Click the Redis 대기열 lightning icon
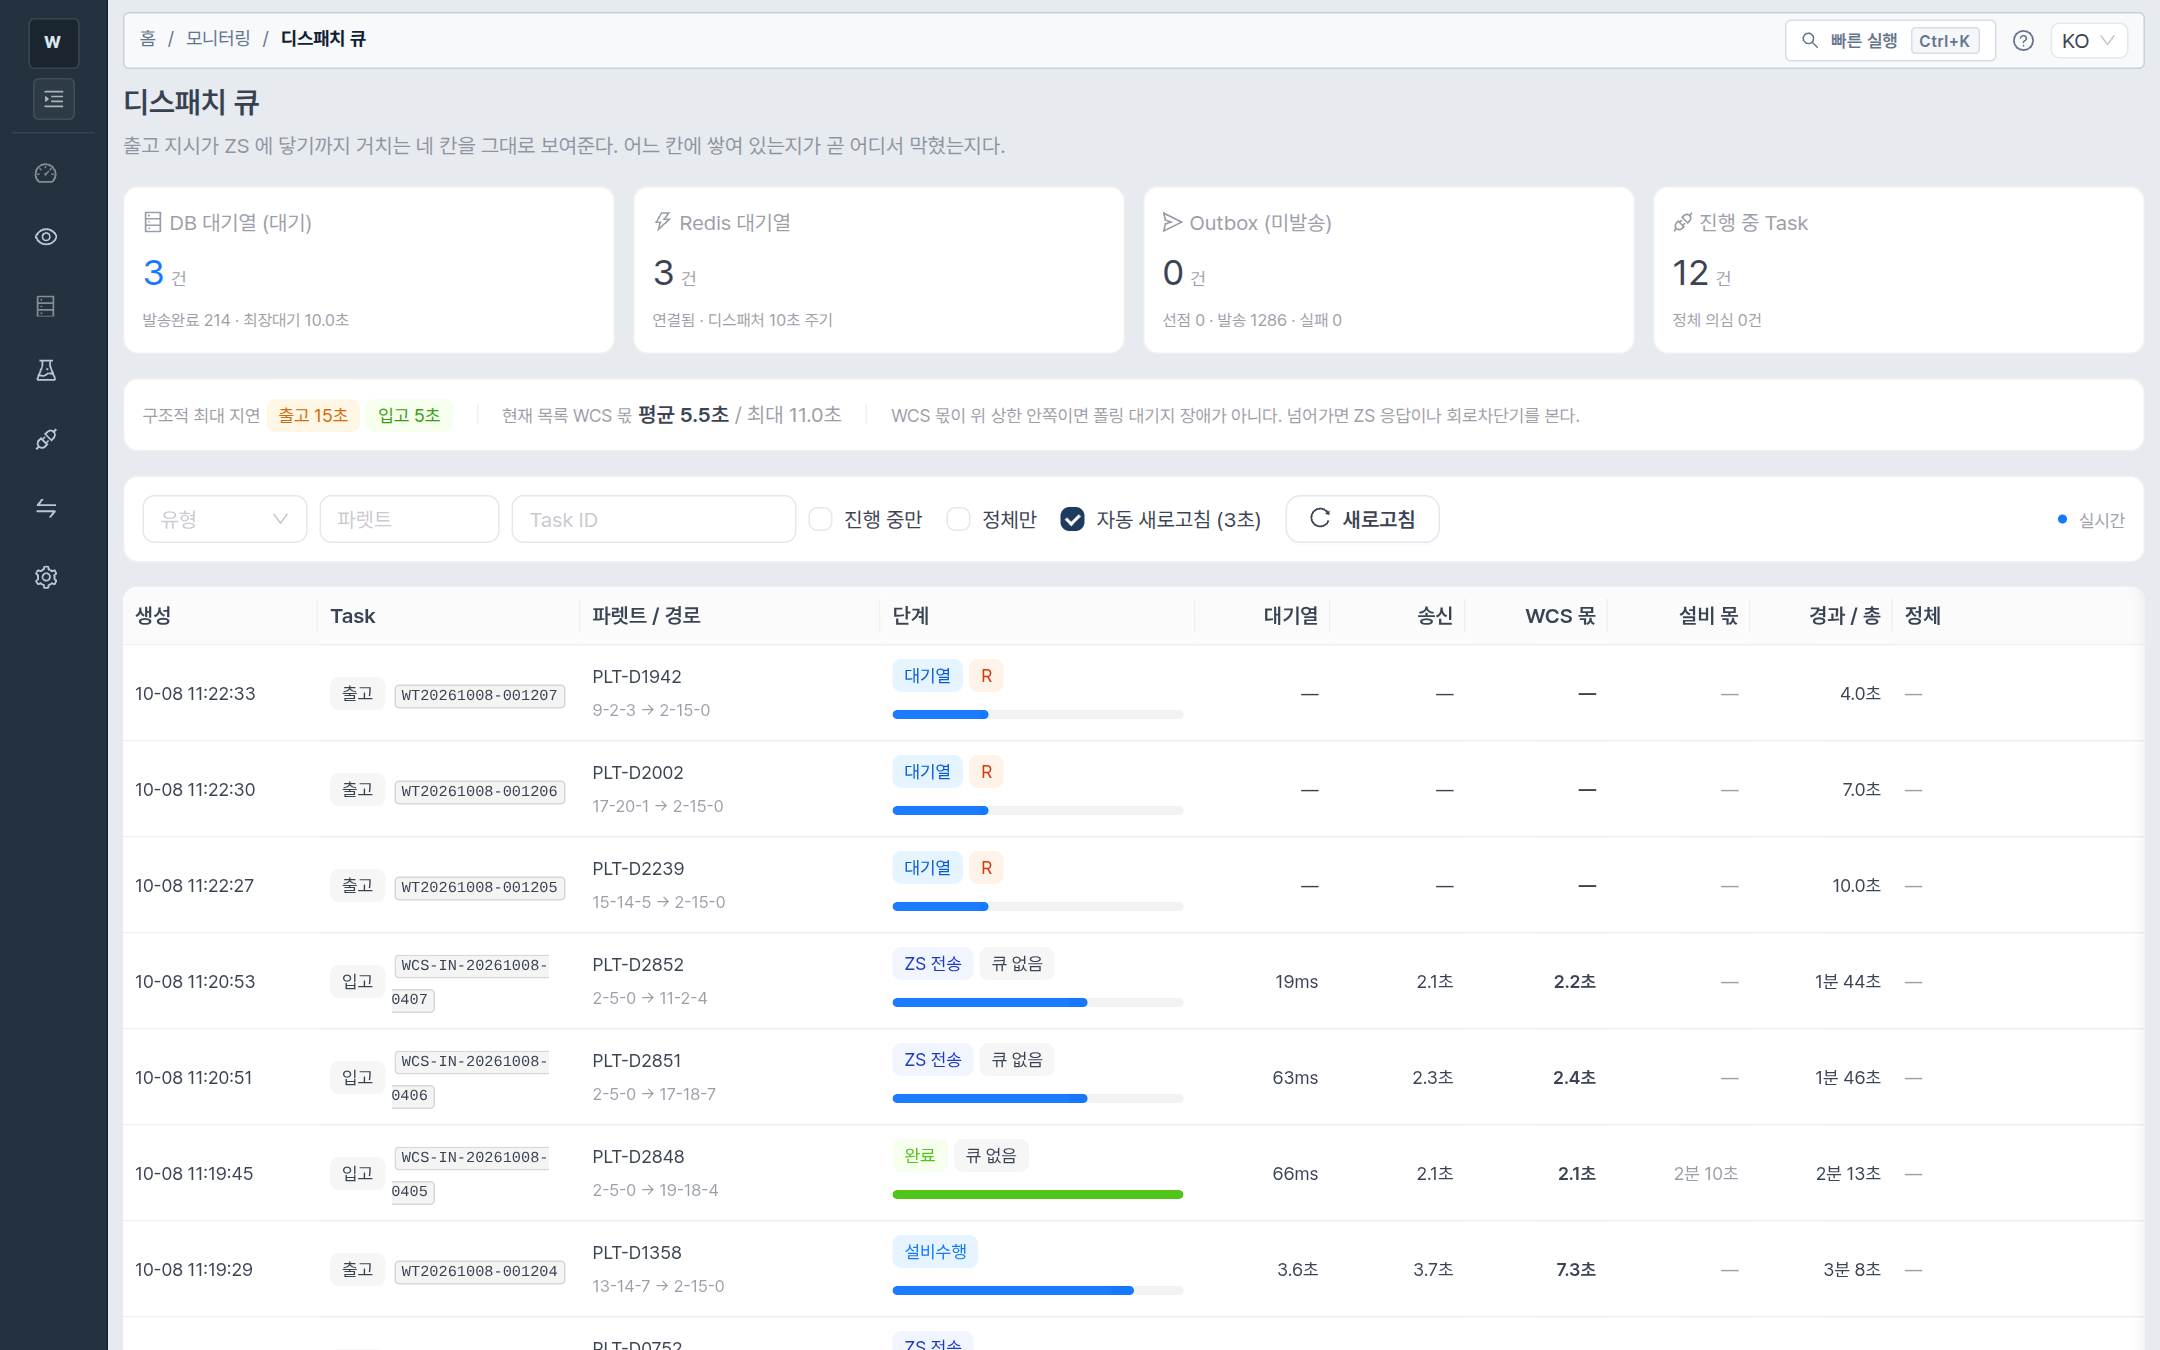Screen dimensions: 2160x1350 (662, 222)
